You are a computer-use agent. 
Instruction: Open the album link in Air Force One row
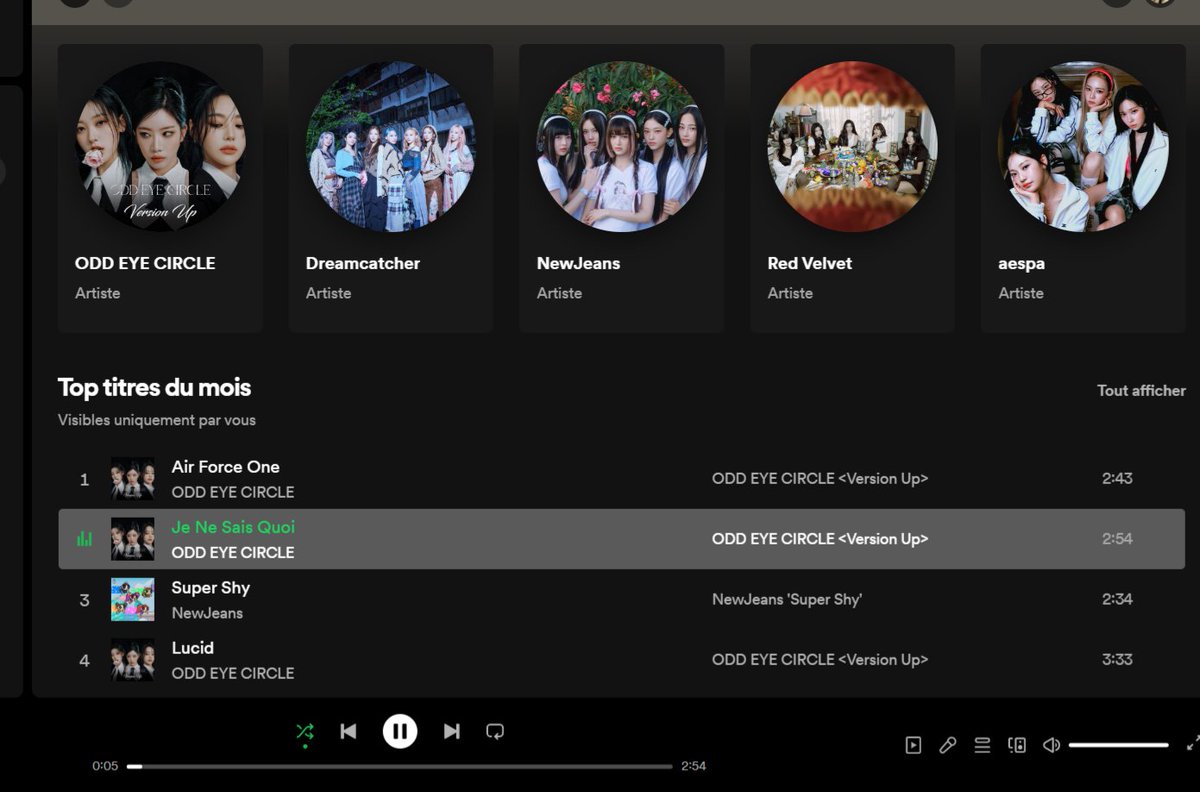(x=820, y=479)
